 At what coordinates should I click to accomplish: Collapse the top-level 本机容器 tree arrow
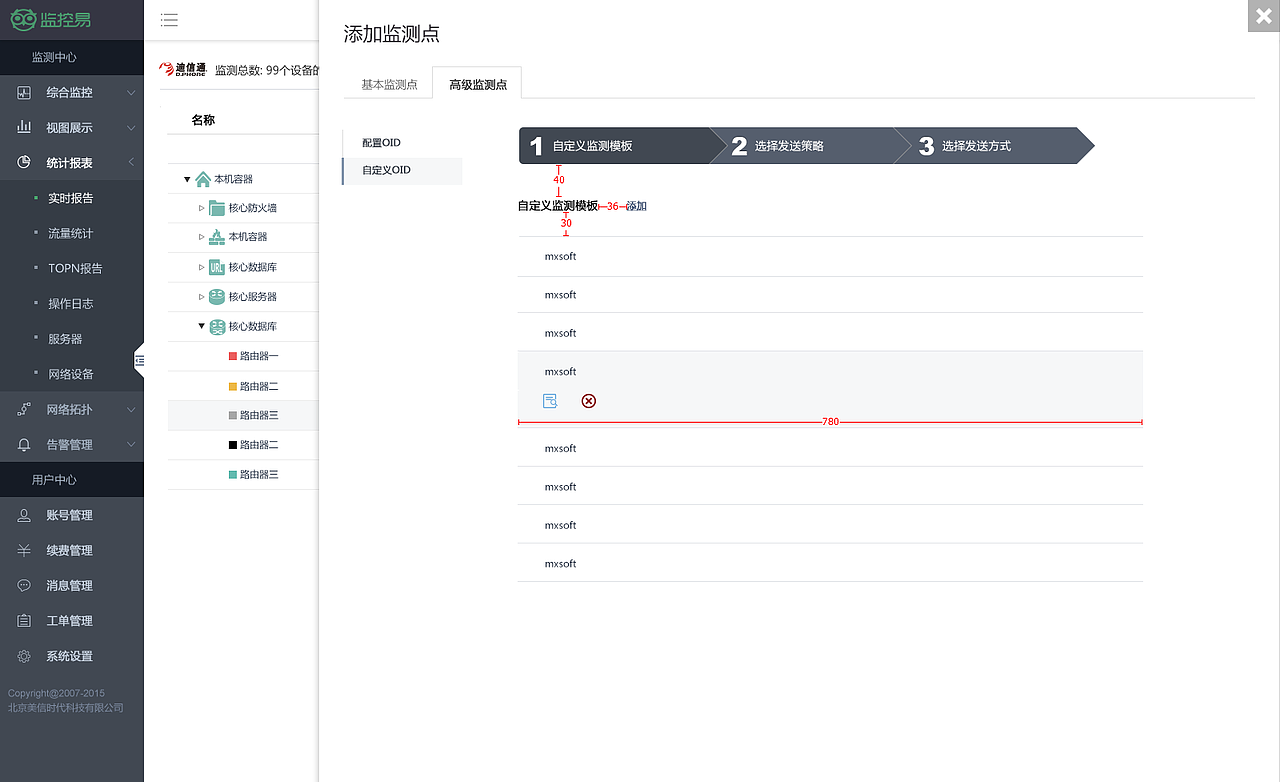click(187, 179)
